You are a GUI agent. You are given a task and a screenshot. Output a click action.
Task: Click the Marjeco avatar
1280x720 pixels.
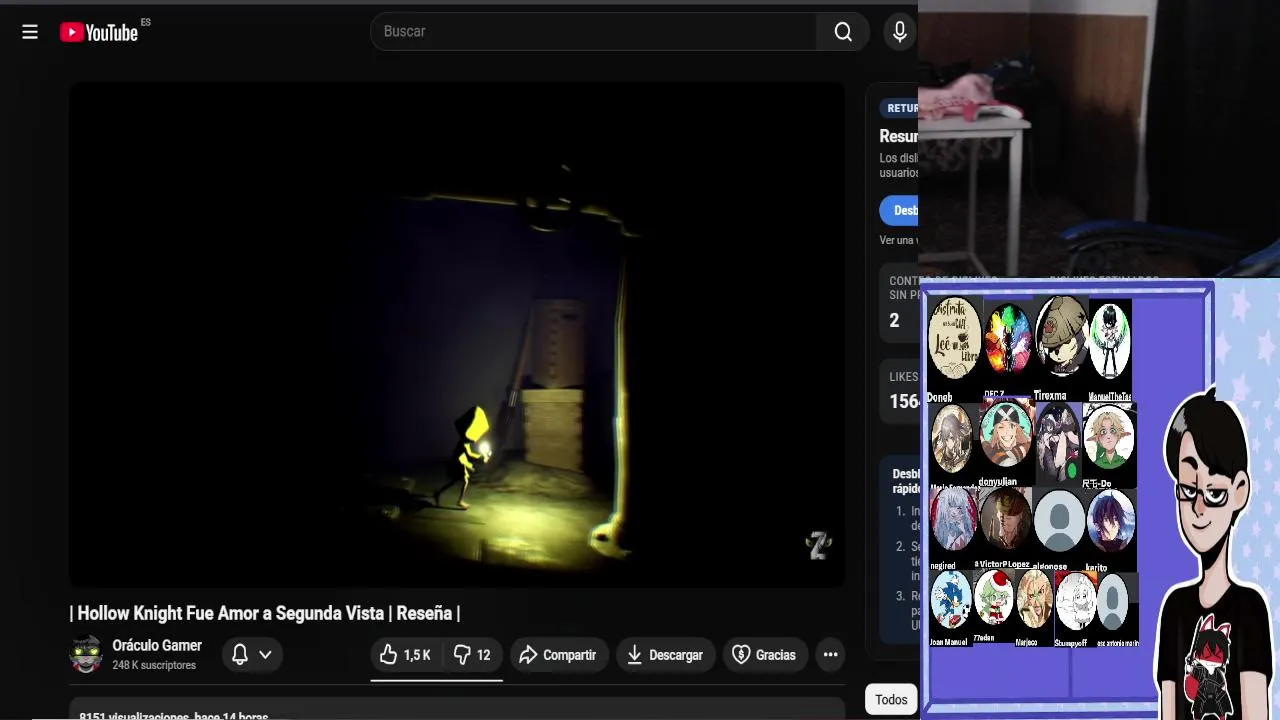coord(1034,600)
